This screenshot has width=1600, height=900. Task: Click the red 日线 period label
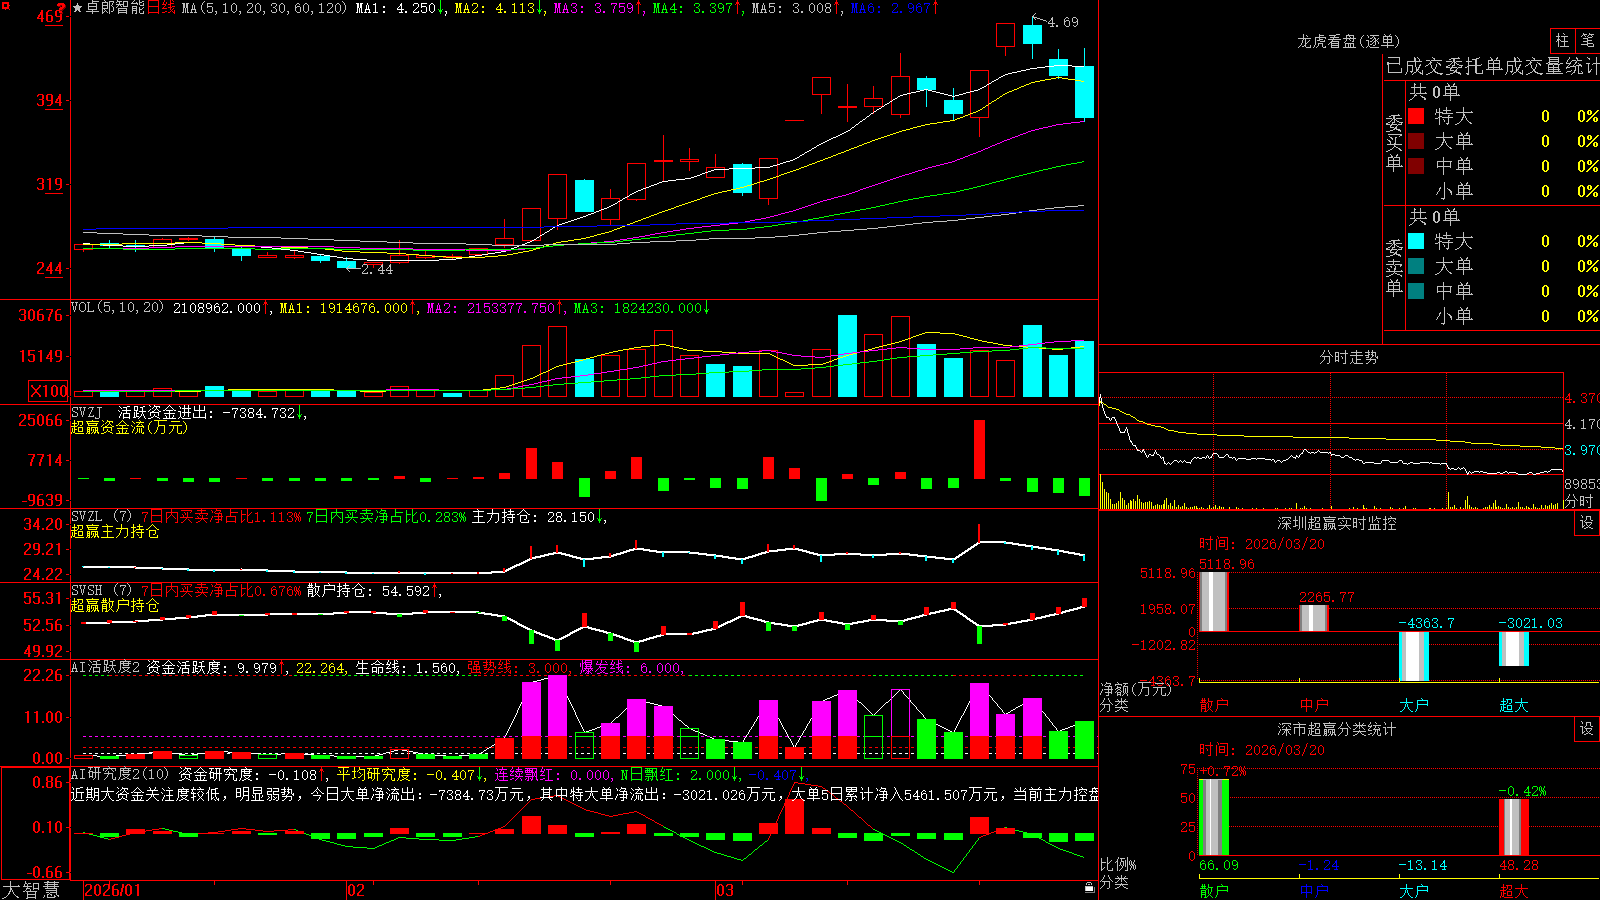(x=161, y=8)
